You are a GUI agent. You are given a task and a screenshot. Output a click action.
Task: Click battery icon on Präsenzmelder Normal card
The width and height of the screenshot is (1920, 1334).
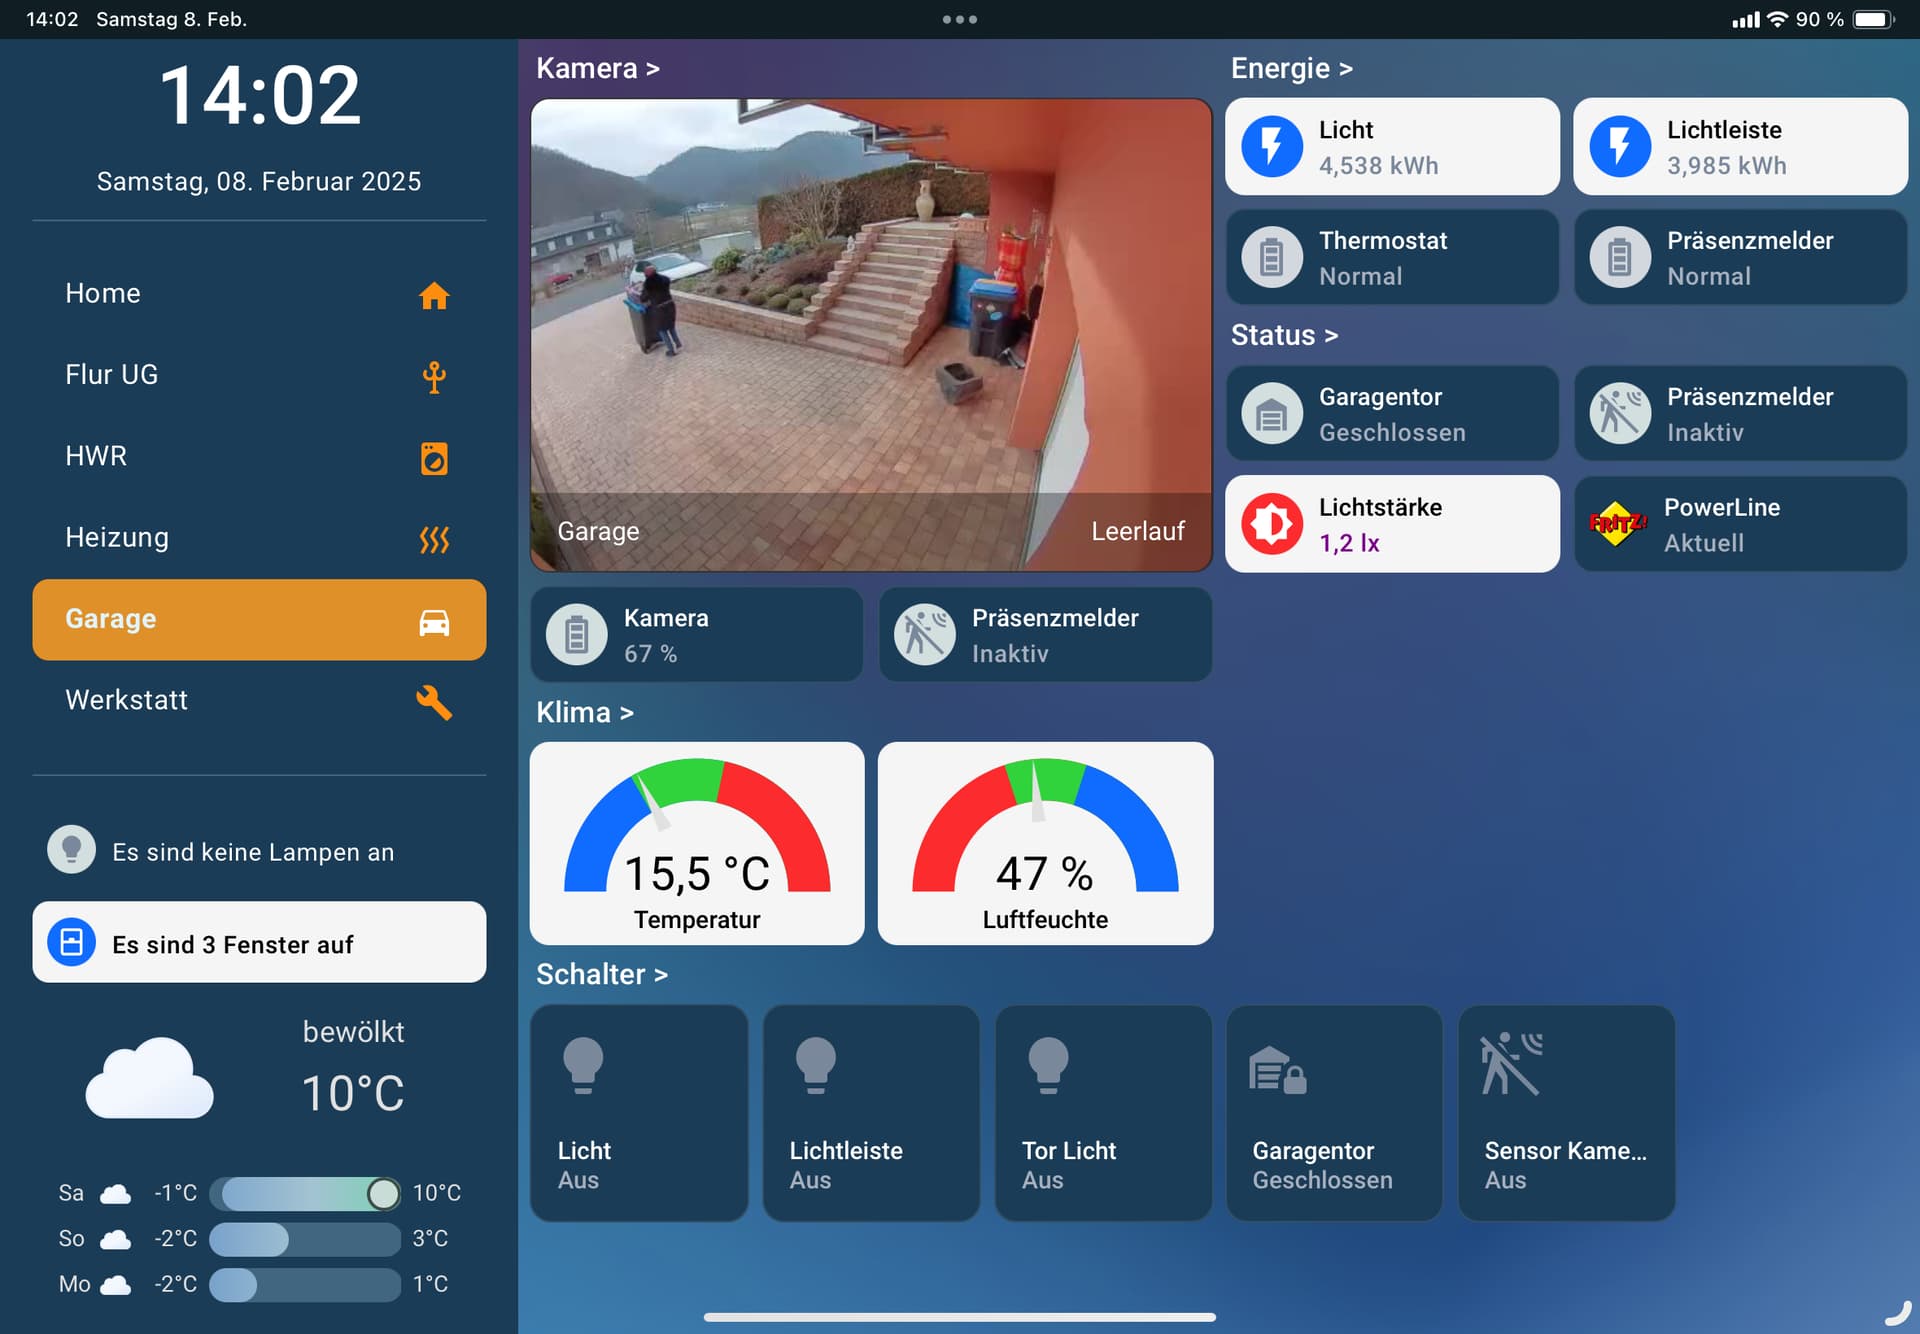(1620, 257)
